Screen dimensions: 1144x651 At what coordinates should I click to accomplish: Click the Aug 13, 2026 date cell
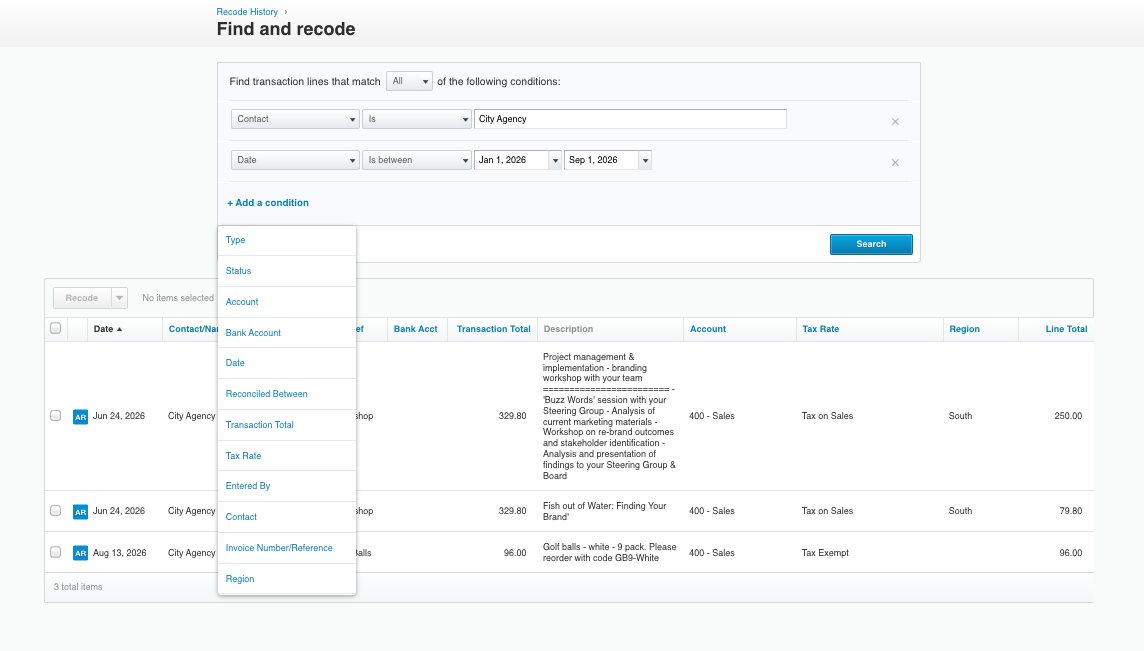120,553
